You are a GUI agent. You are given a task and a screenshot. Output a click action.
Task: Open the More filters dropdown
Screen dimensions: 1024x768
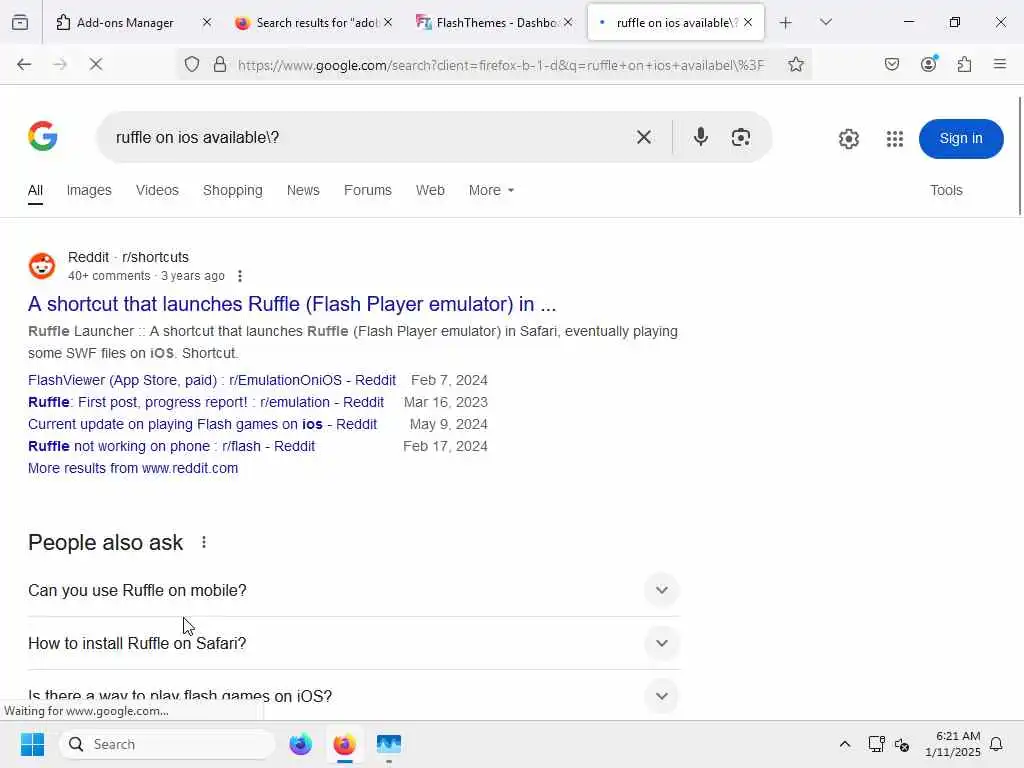pyautogui.click(x=491, y=190)
